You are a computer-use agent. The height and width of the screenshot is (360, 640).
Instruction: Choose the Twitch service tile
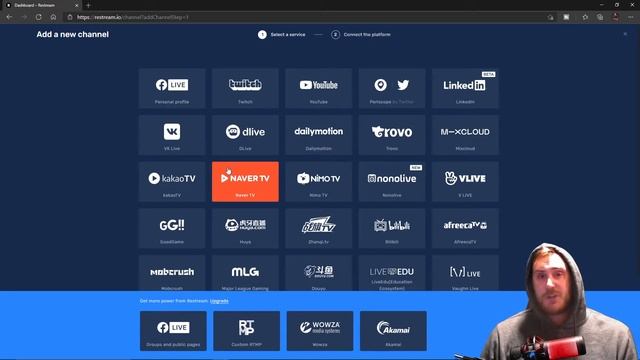coord(245,89)
